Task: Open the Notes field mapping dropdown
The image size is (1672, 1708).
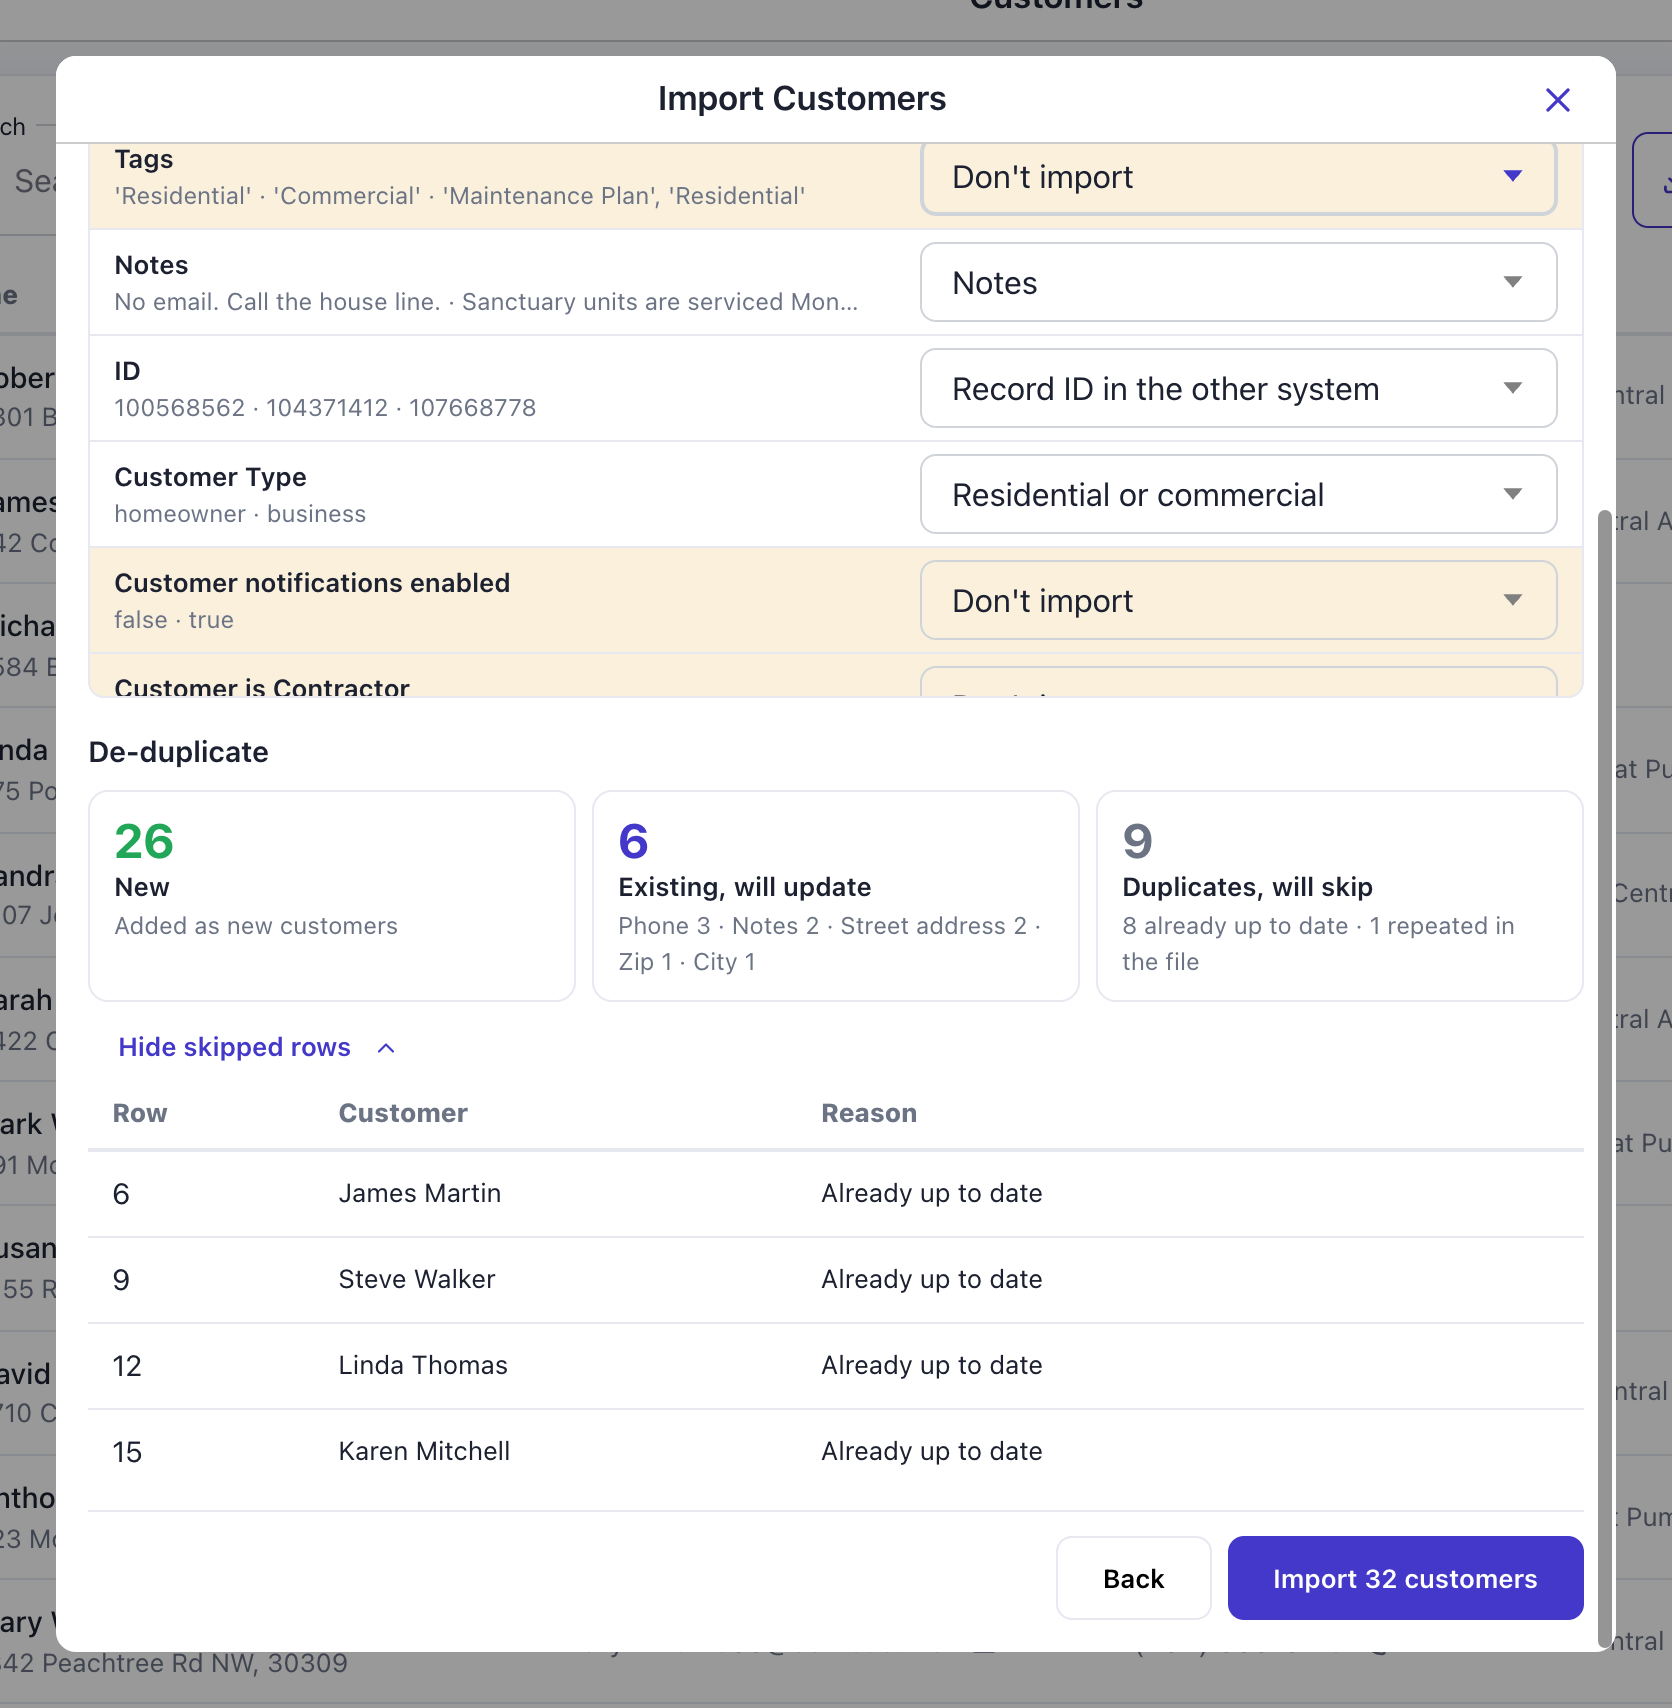Action: [1238, 282]
